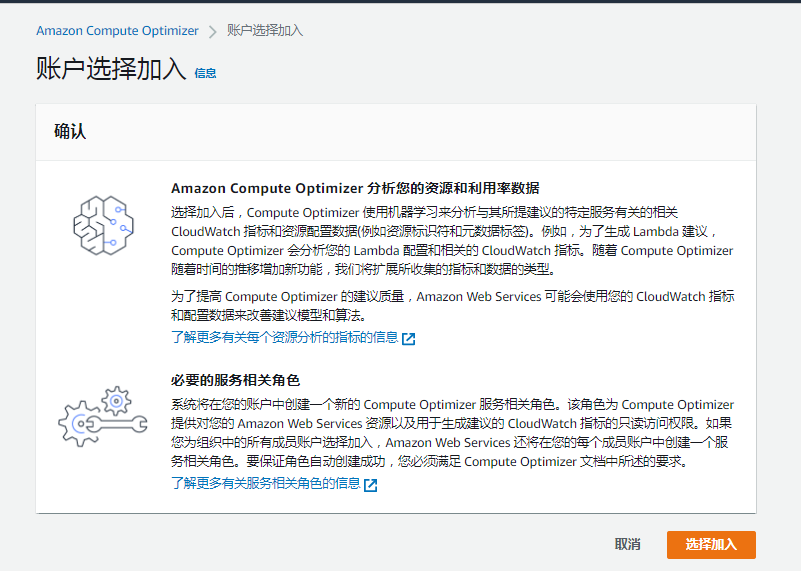Click the 信息 info link
The width and height of the screenshot is (801, 571).
(205, 74)
